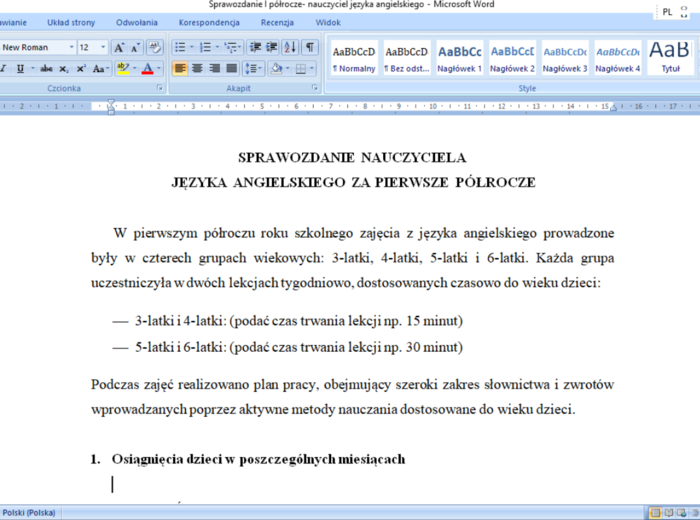Click the first line indent marker on ruler
This screenshot has height=520, width=700.
(x=111, y=103)
